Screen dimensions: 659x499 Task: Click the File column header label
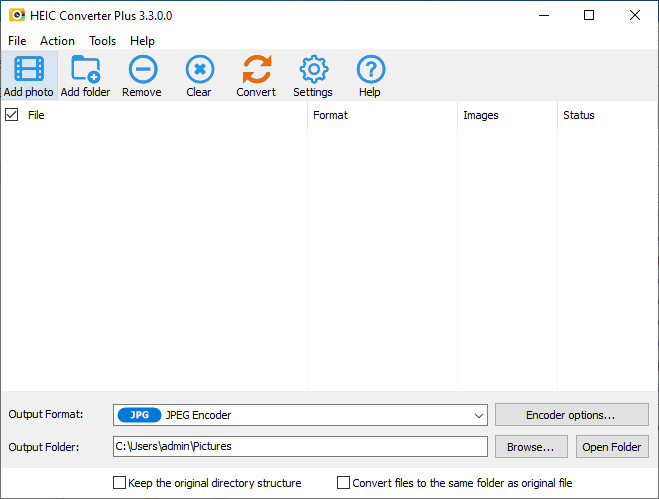click(x=36, y=115)
